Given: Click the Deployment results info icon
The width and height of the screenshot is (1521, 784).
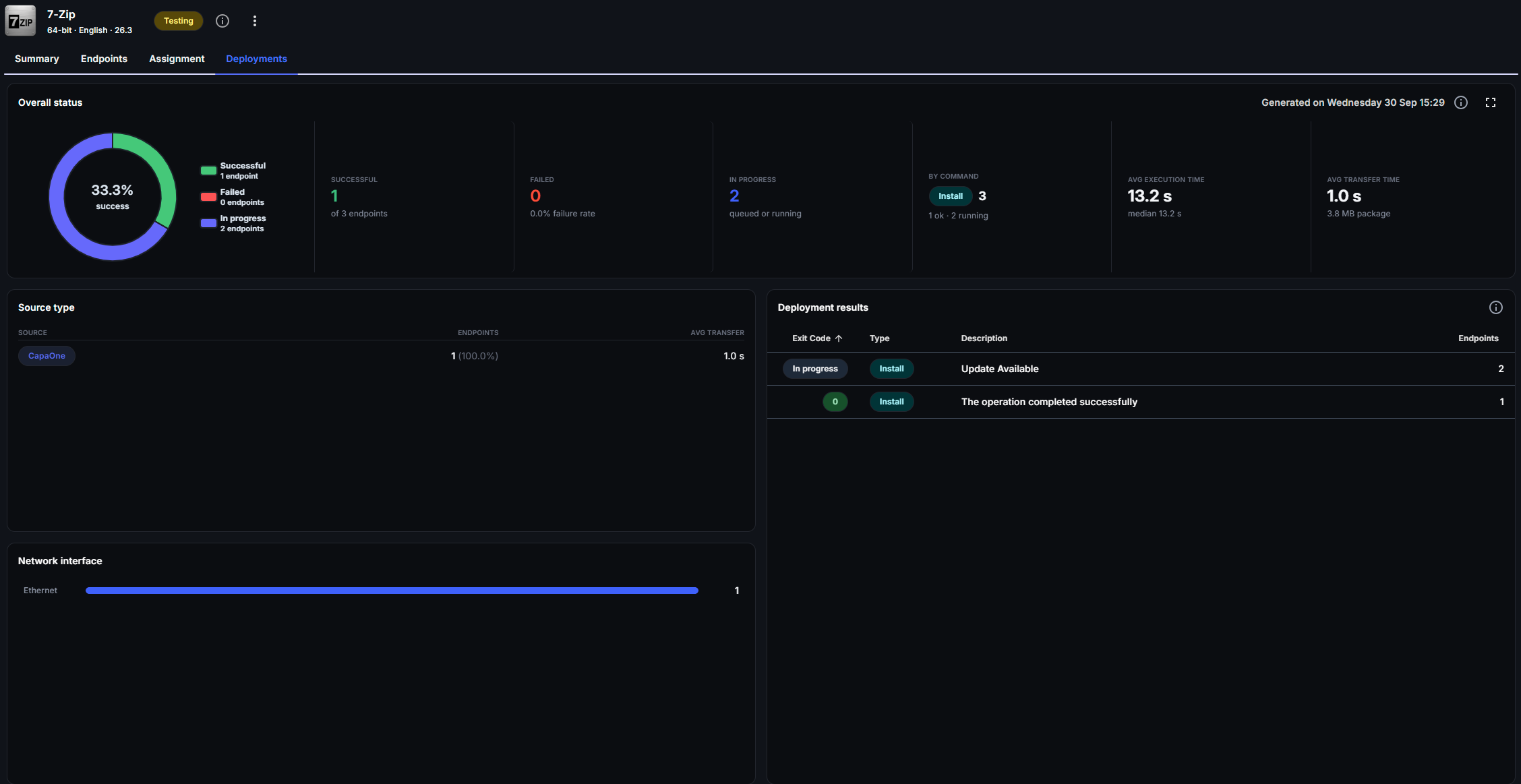Looking at the screenshot, I should coord(1496,308).
